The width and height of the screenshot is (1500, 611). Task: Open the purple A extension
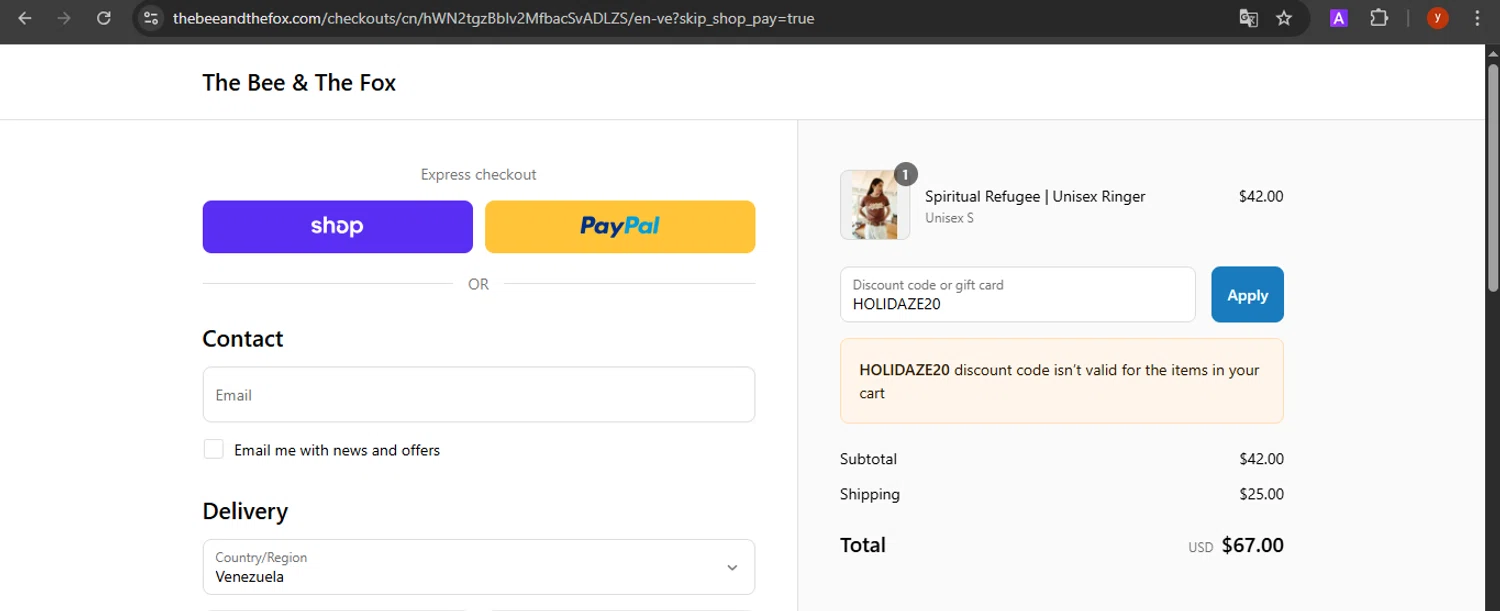(x=1339, y=18)
